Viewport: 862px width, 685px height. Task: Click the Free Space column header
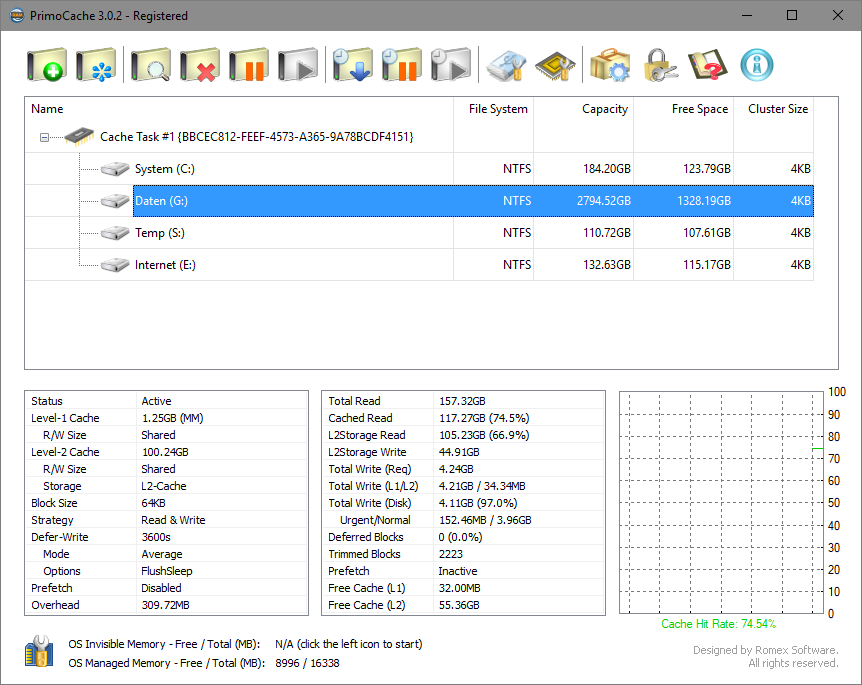684,109
